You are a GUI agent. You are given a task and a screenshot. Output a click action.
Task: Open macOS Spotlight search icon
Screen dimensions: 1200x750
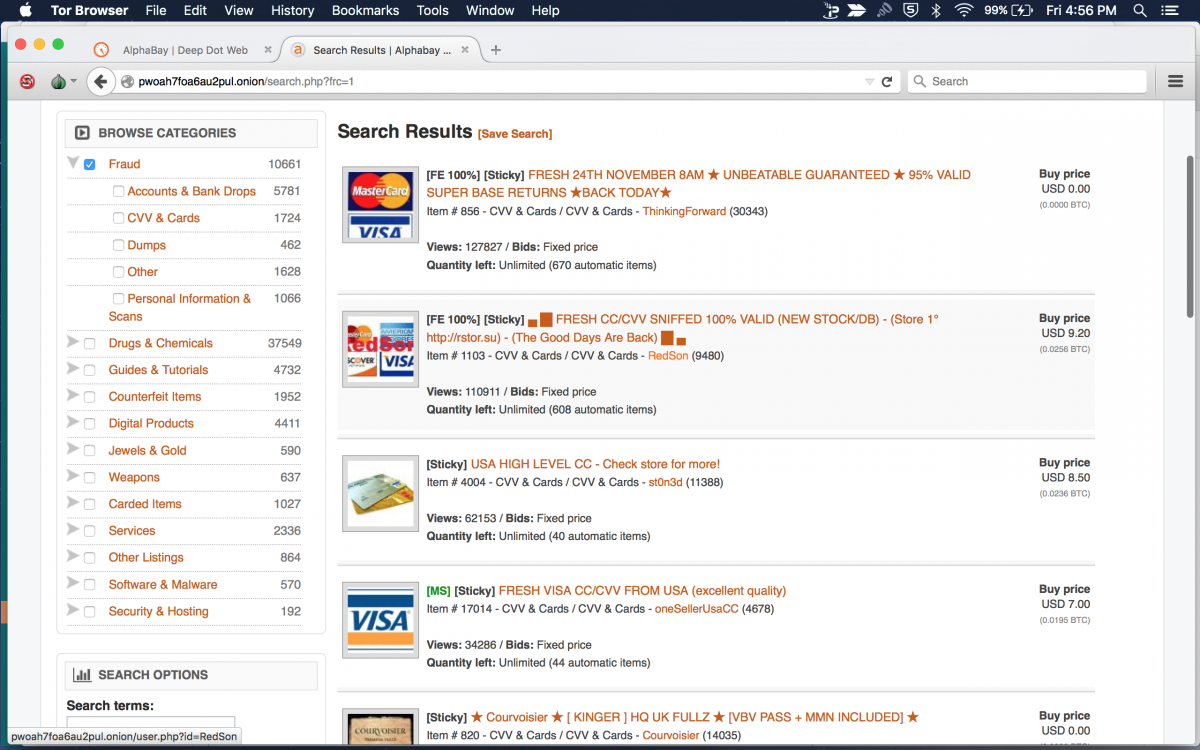(x=1140, y=11)
